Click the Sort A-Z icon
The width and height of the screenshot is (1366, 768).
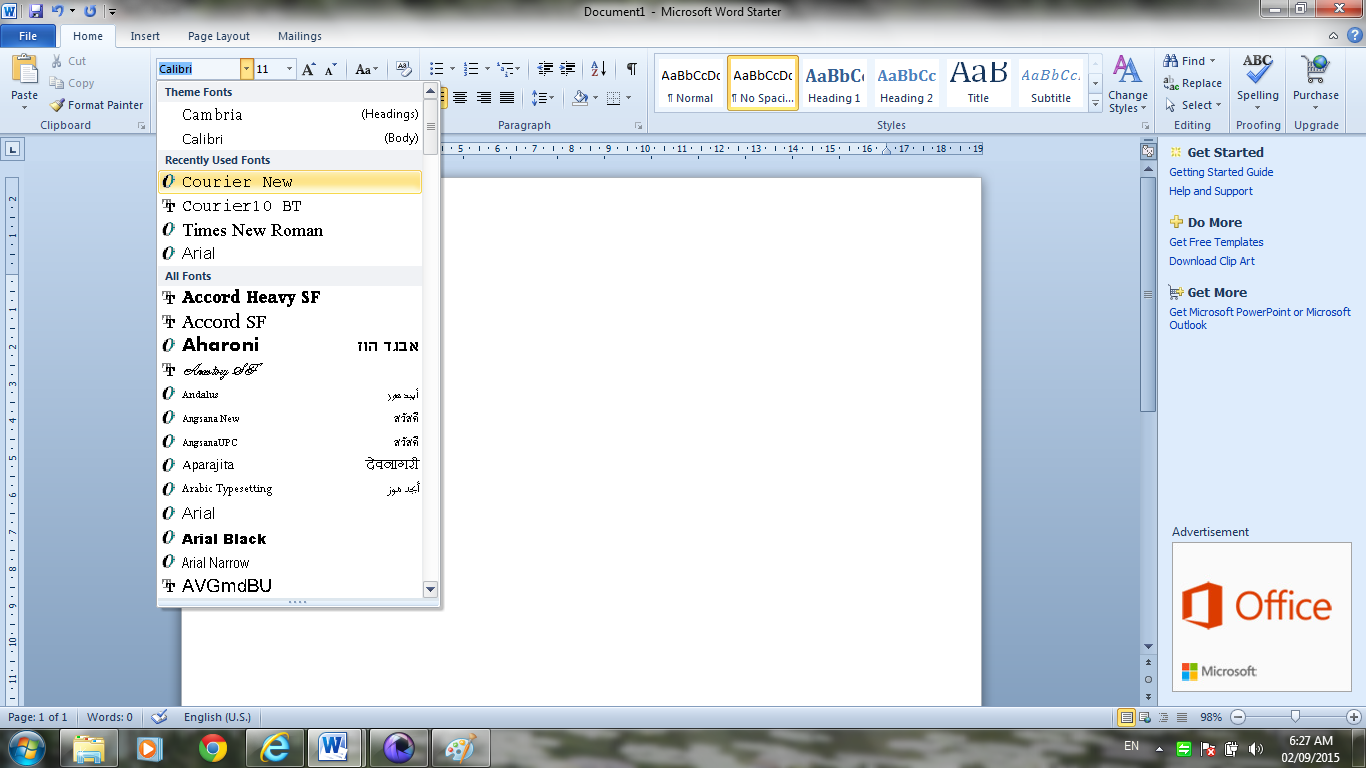pos(599,69)
